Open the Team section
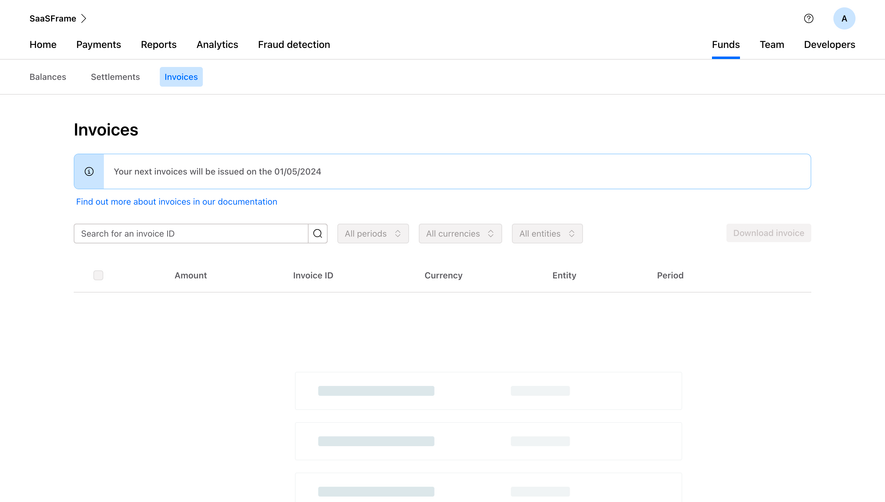The height and width of the screenshot is (502, 885). (x=772, y=45)
